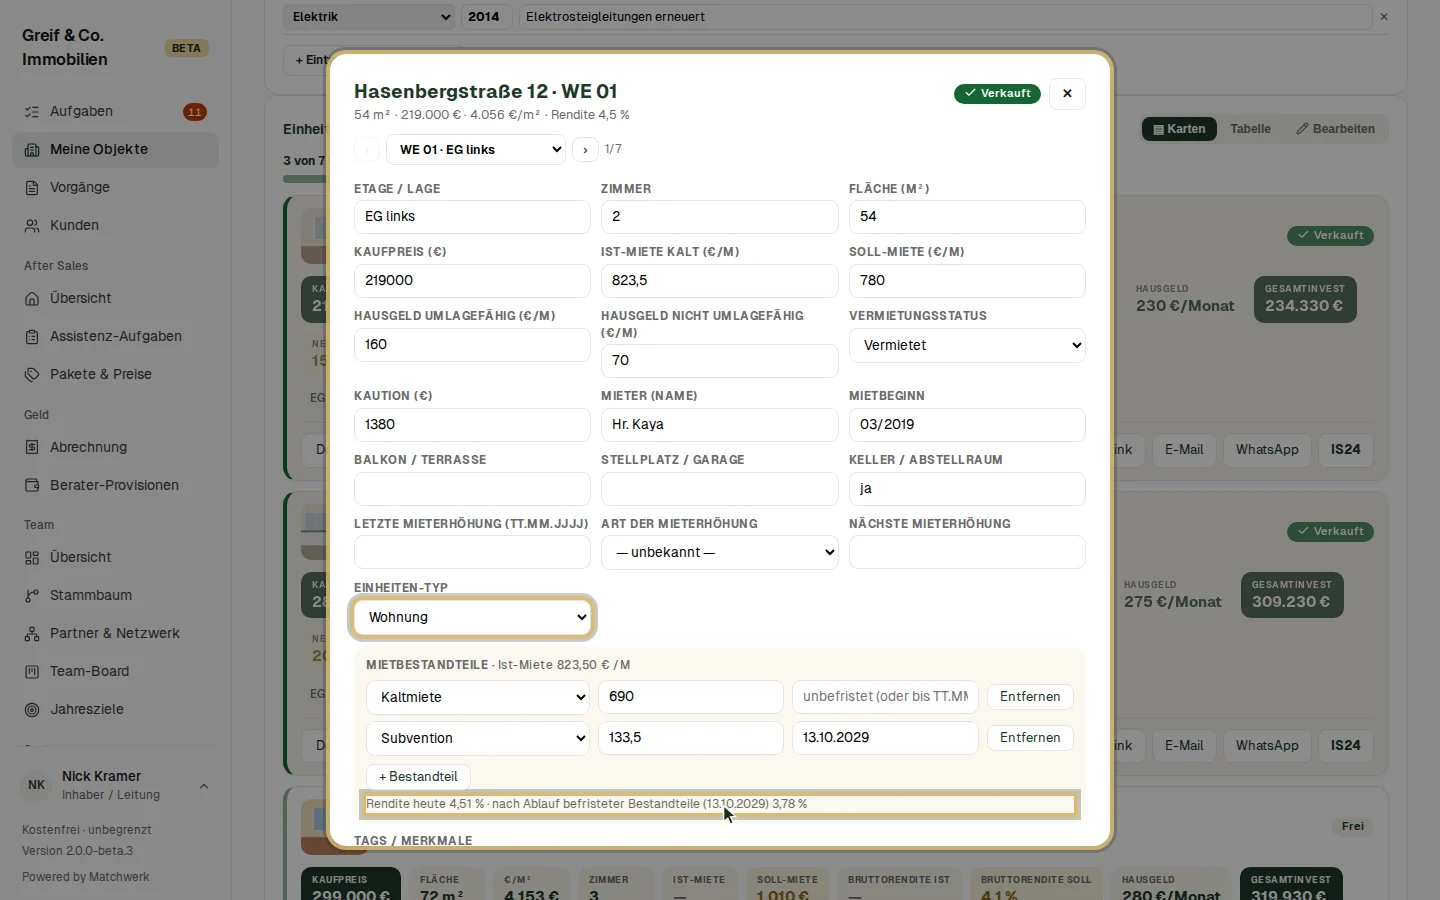Click the Team-Board icon

tap(32, 672)
